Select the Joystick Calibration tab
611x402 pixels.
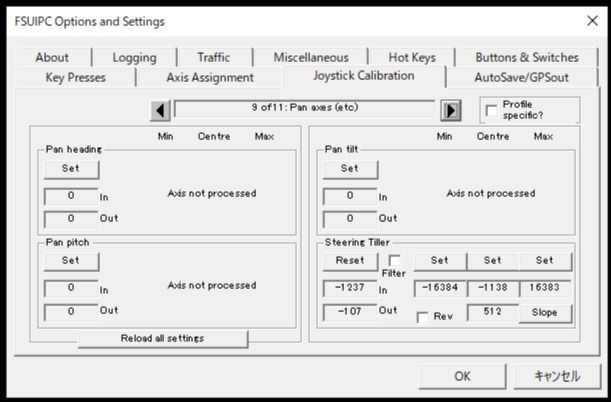(364, 76)
